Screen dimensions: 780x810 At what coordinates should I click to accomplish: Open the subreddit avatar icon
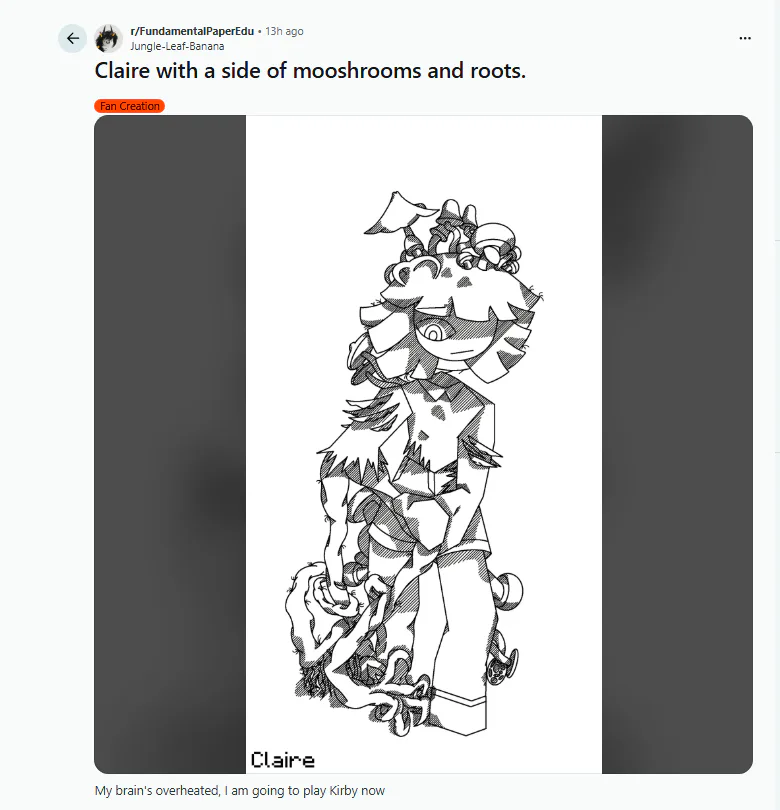[108, 38]
